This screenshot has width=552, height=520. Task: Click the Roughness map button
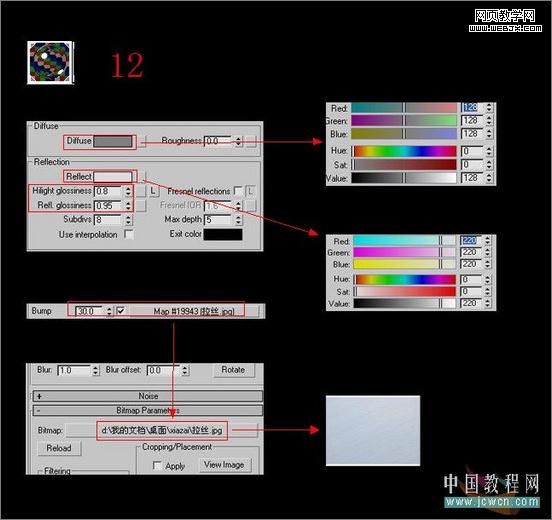[x=251, y=141]
